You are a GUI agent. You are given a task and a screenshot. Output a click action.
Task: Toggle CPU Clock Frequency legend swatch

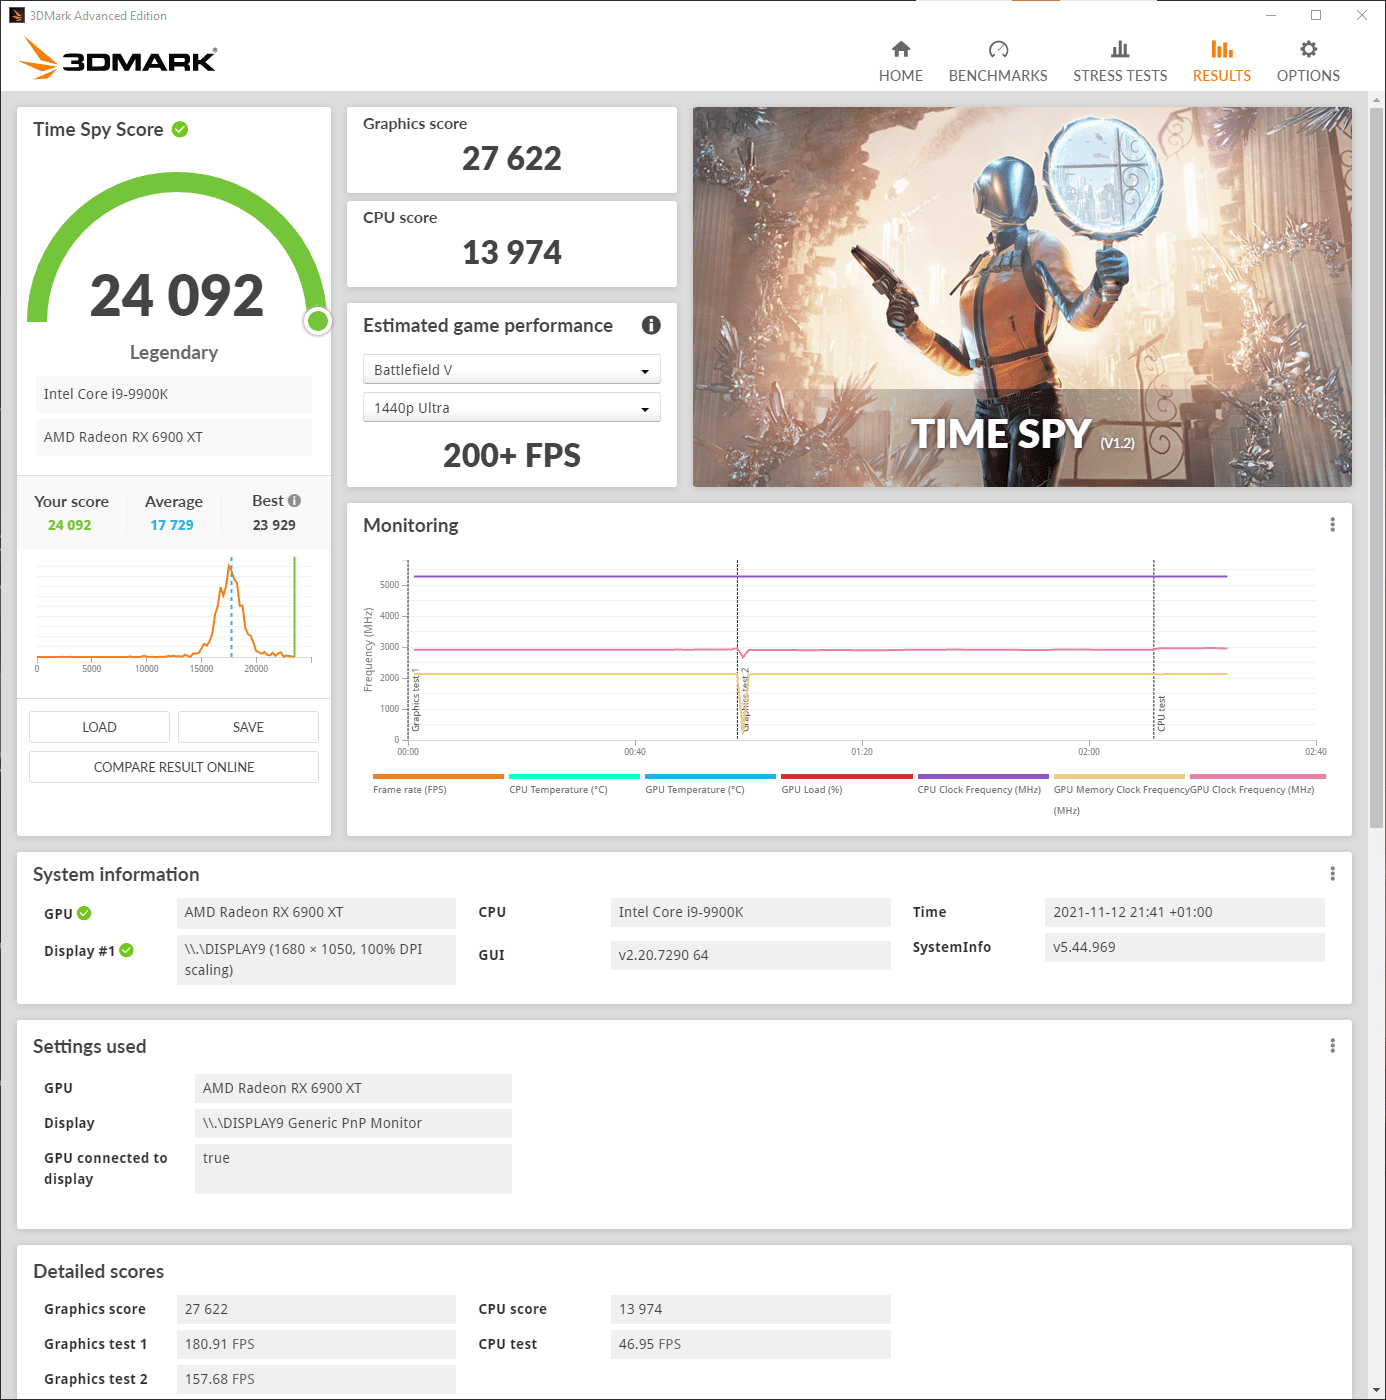coord(983,776)
